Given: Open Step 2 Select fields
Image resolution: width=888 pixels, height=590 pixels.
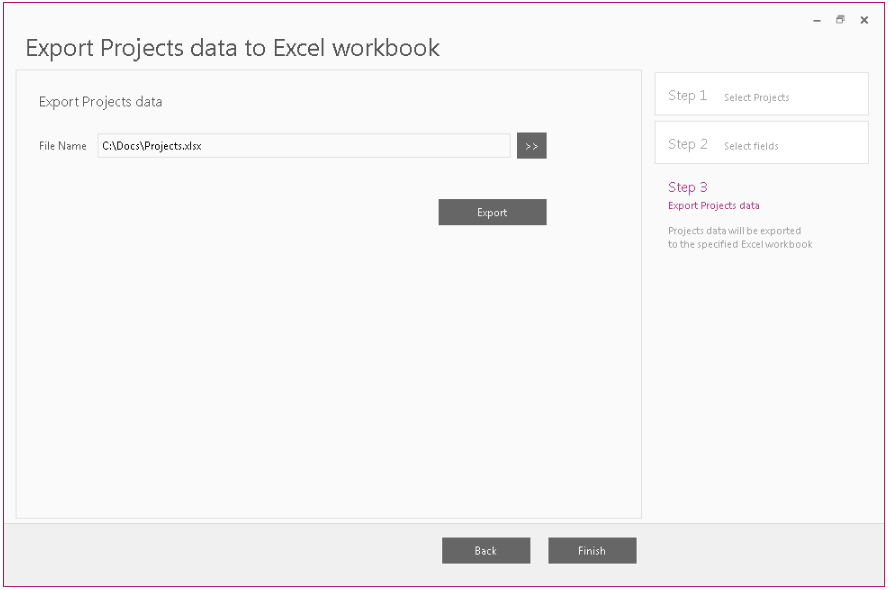Looking at the screenshot, I should click(761, 143).
